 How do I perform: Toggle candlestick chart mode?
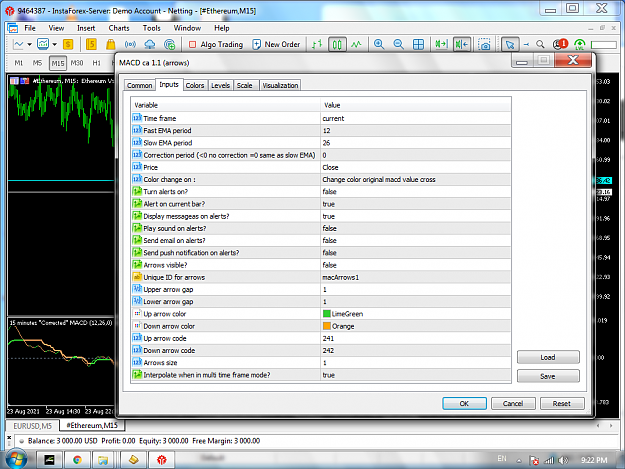coord(337,44)
